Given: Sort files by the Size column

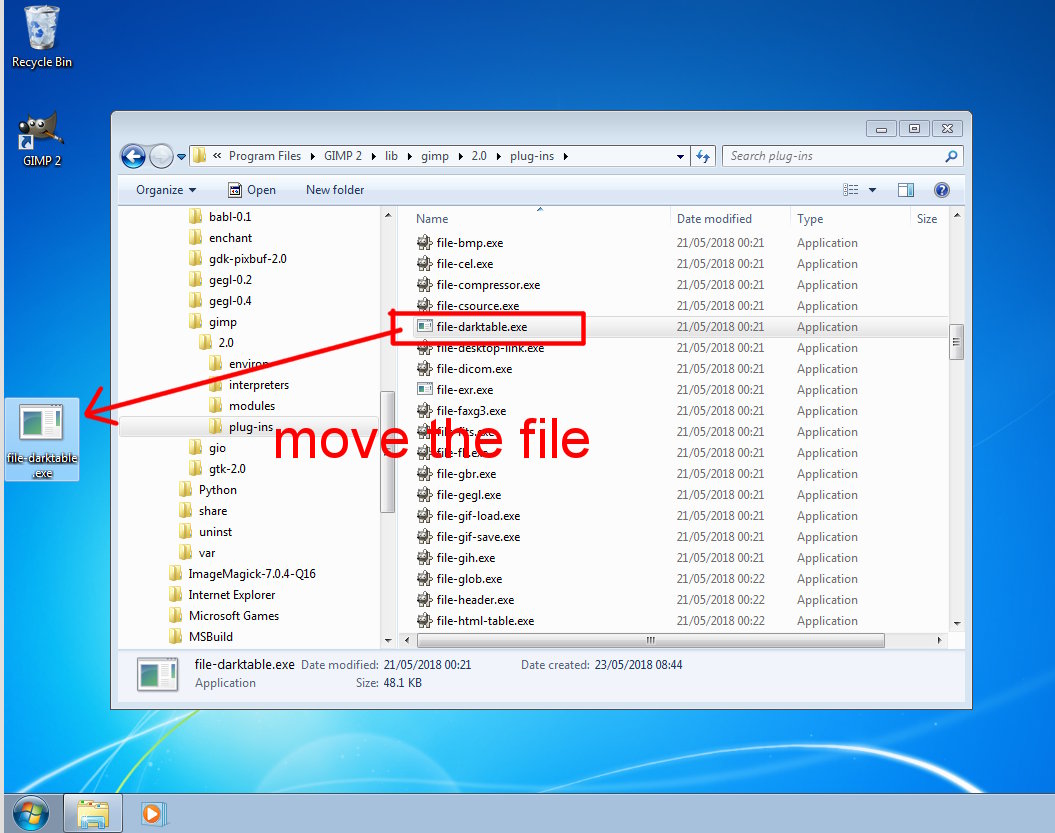Looking at the screenshot, I should (x=929, y=219).
